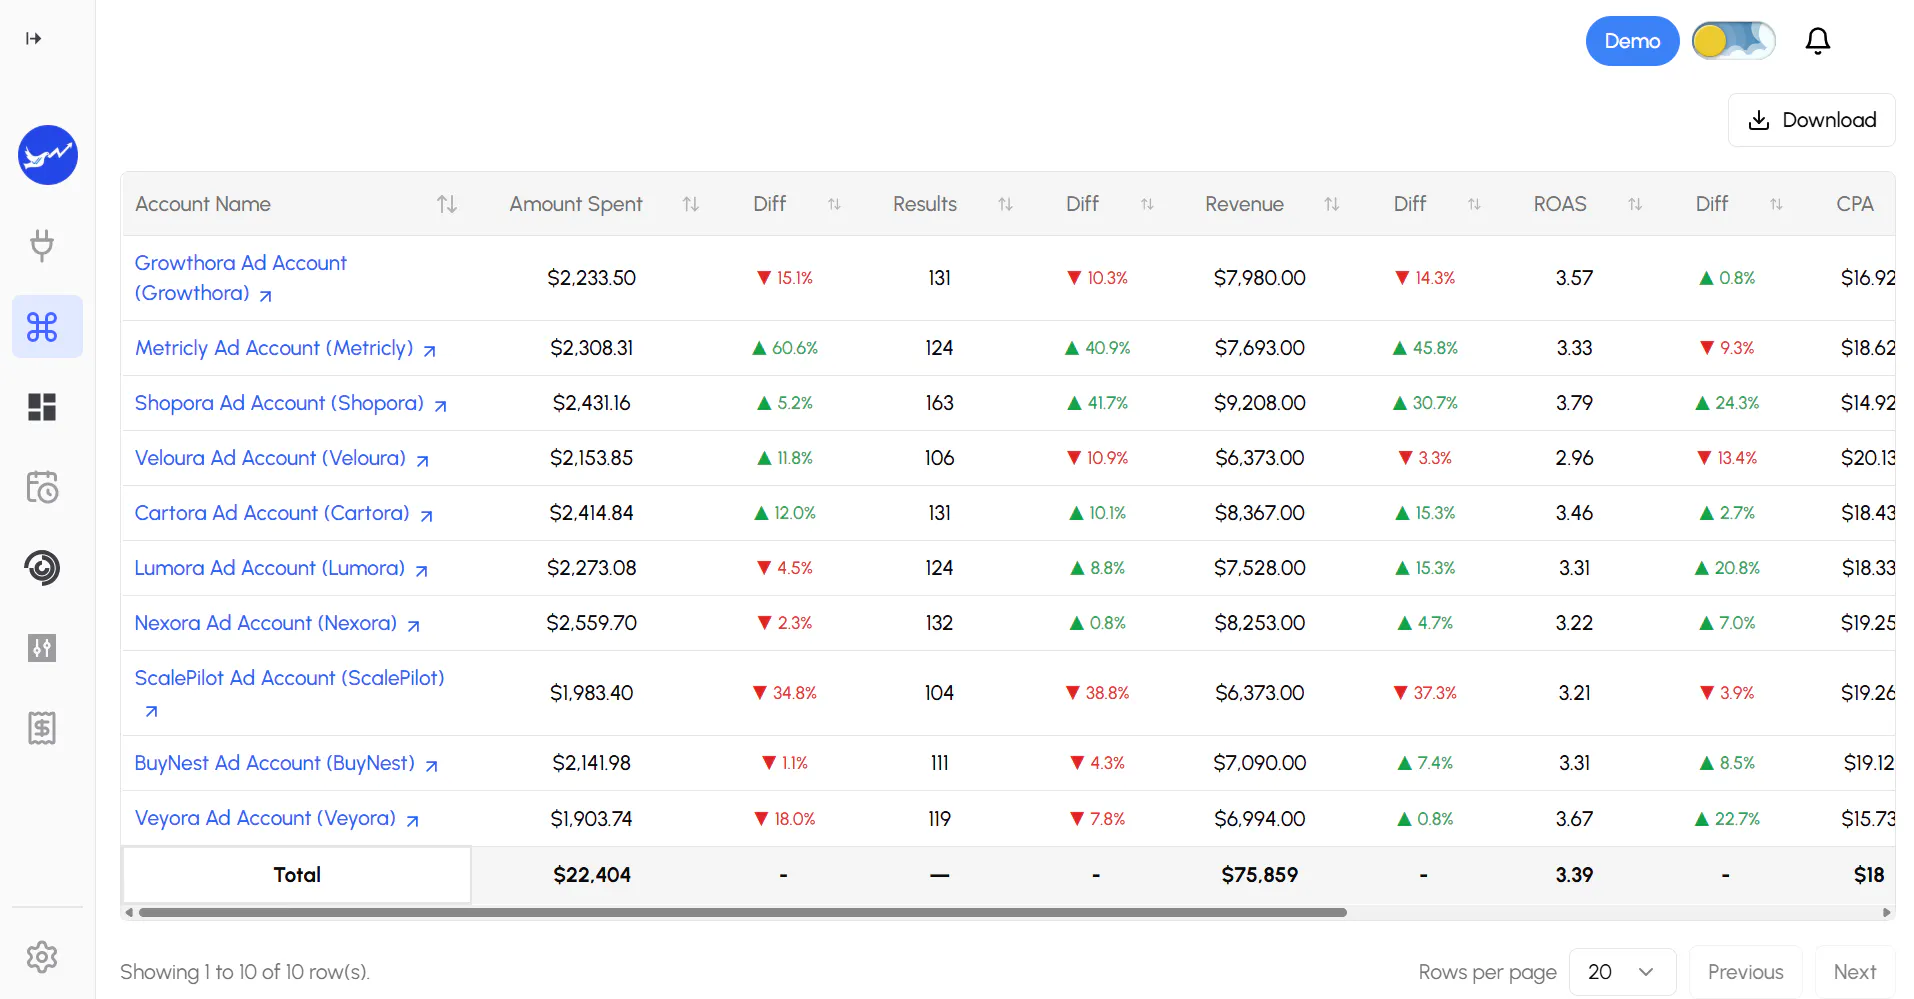Select the $75,859 total revenue cell

tap(1259, 875)
